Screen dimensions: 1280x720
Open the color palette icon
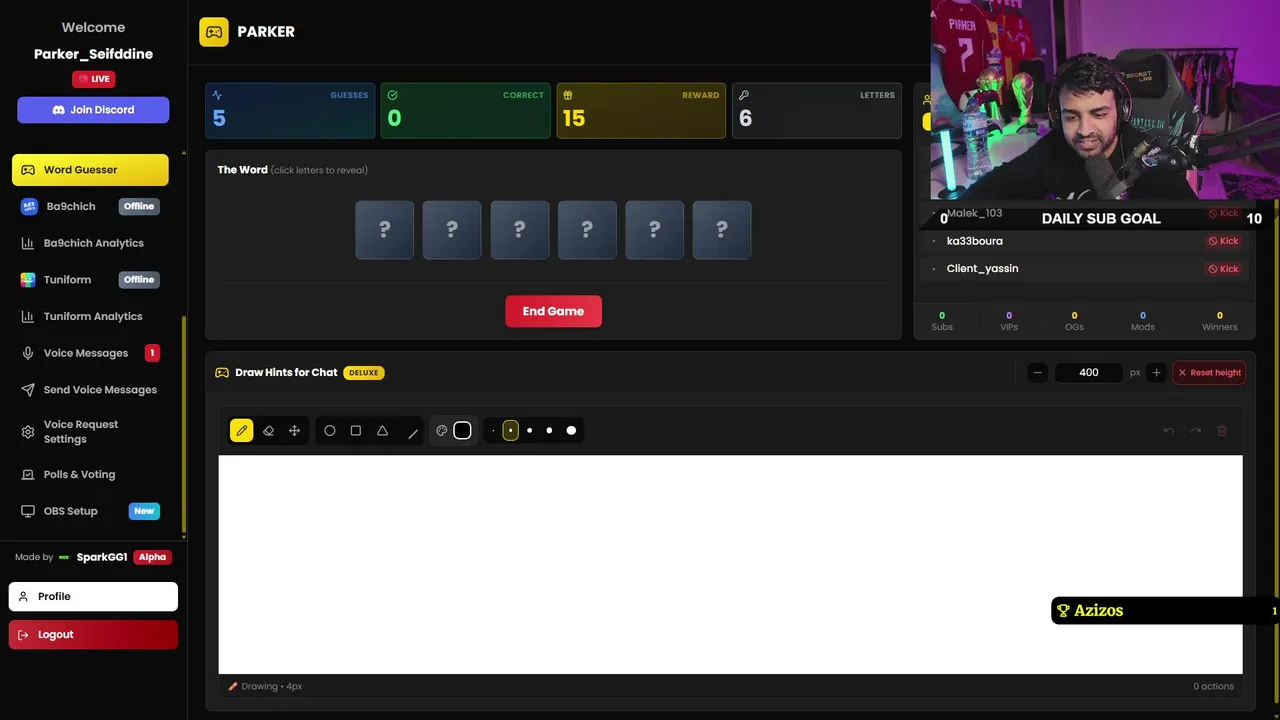point(441,431)
